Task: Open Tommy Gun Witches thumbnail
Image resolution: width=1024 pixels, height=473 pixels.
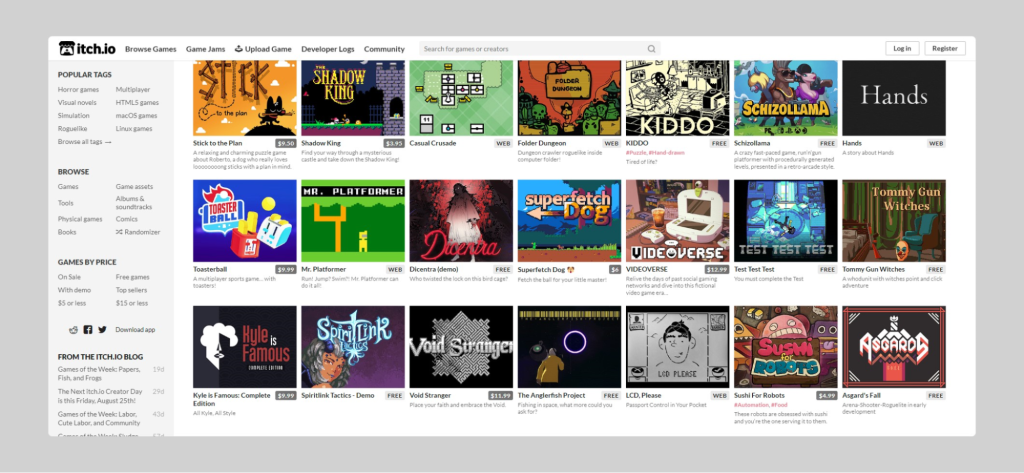Action: (894, 221)
